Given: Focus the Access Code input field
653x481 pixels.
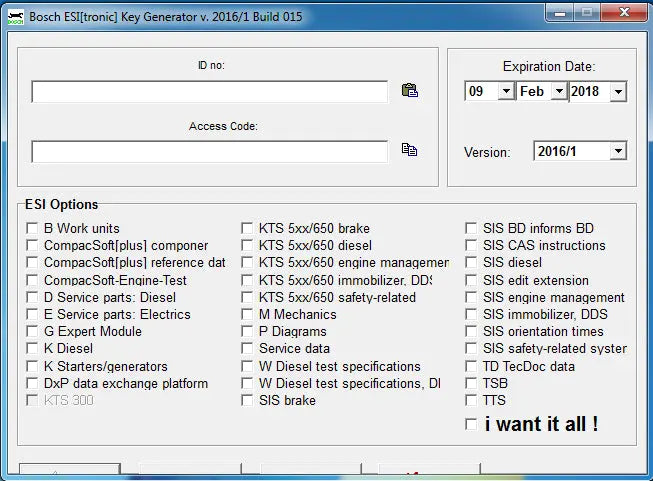Looking at the screenshot, I should pos(209,152).
